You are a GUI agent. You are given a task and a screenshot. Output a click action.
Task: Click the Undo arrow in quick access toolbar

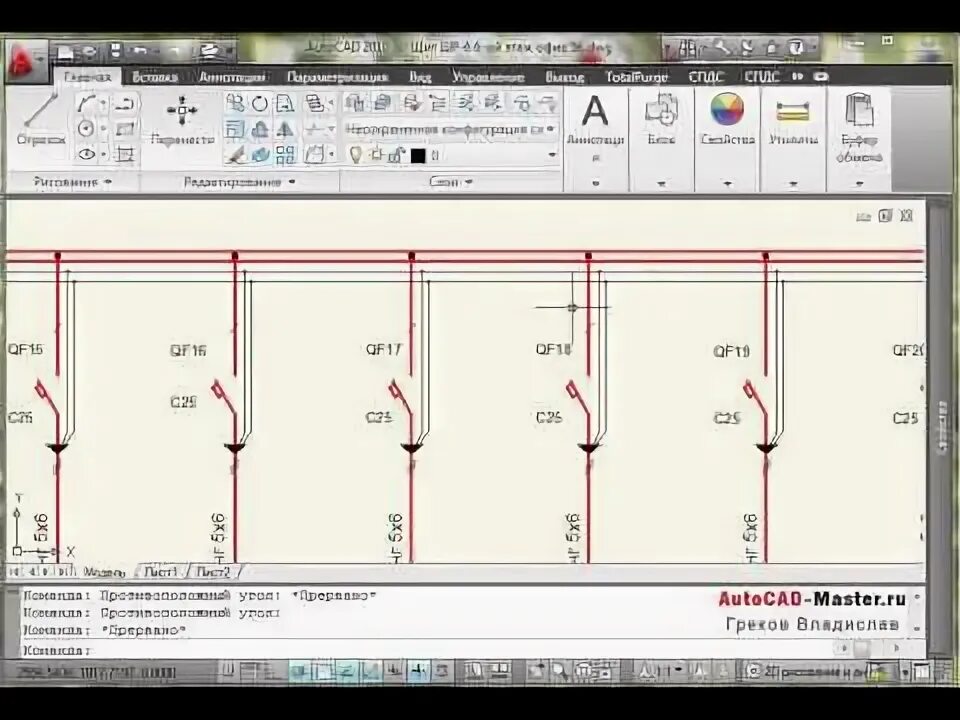point(140,51)
